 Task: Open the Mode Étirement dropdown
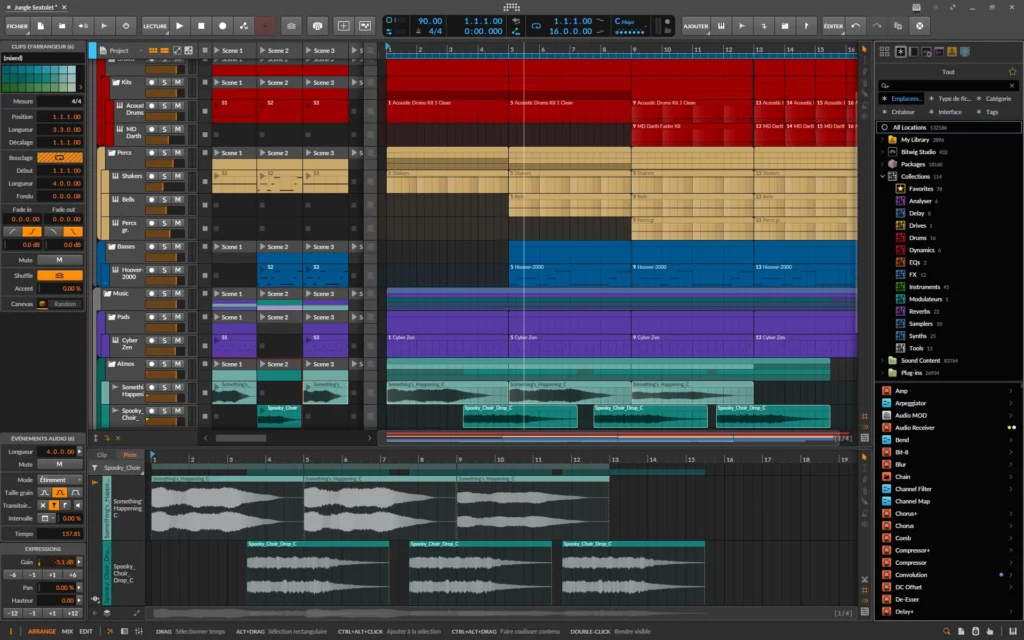tap(59, 479)
